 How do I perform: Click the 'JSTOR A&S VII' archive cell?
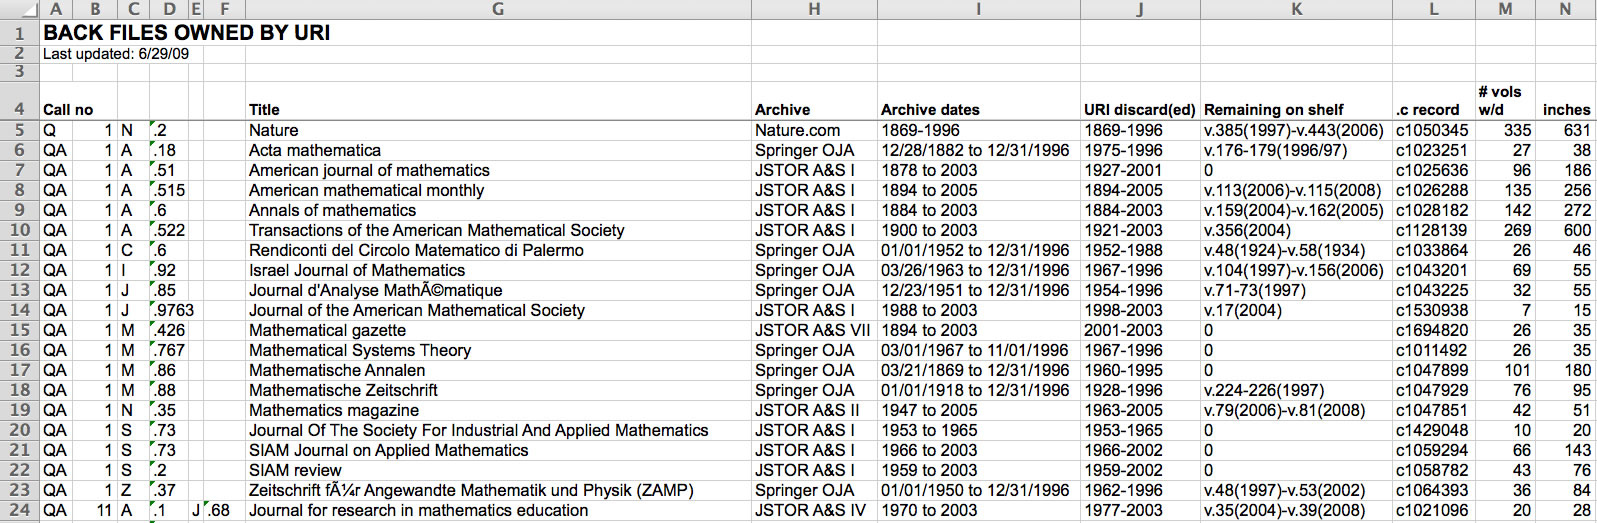click(812, 330)
